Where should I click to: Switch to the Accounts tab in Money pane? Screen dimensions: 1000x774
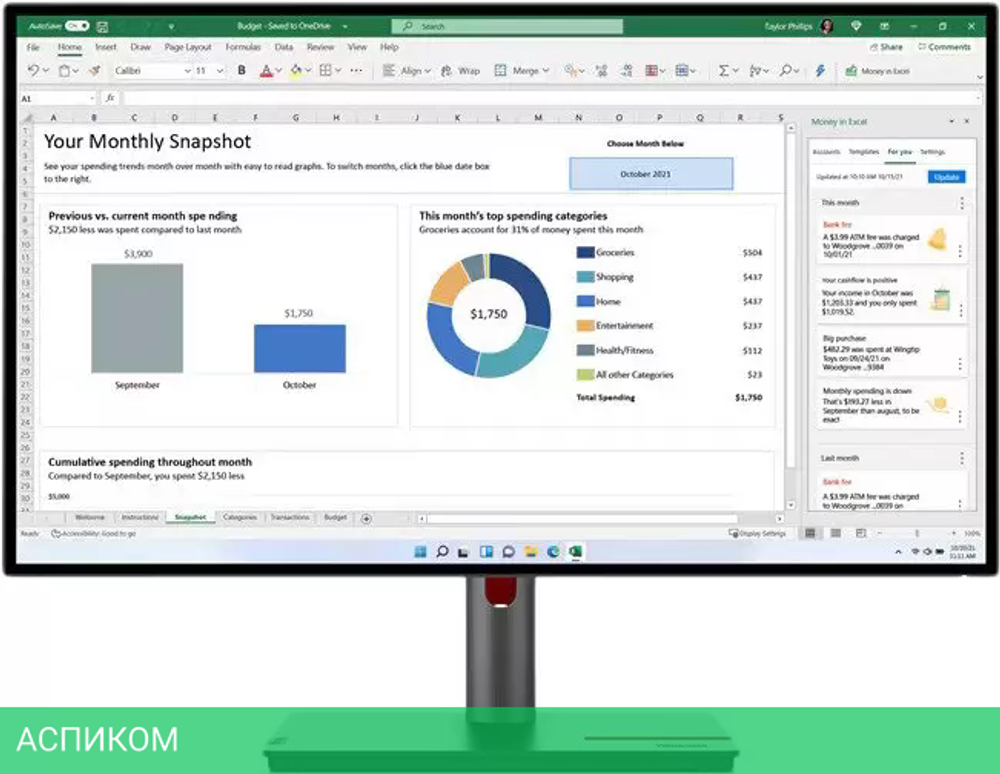click(827, 152)
